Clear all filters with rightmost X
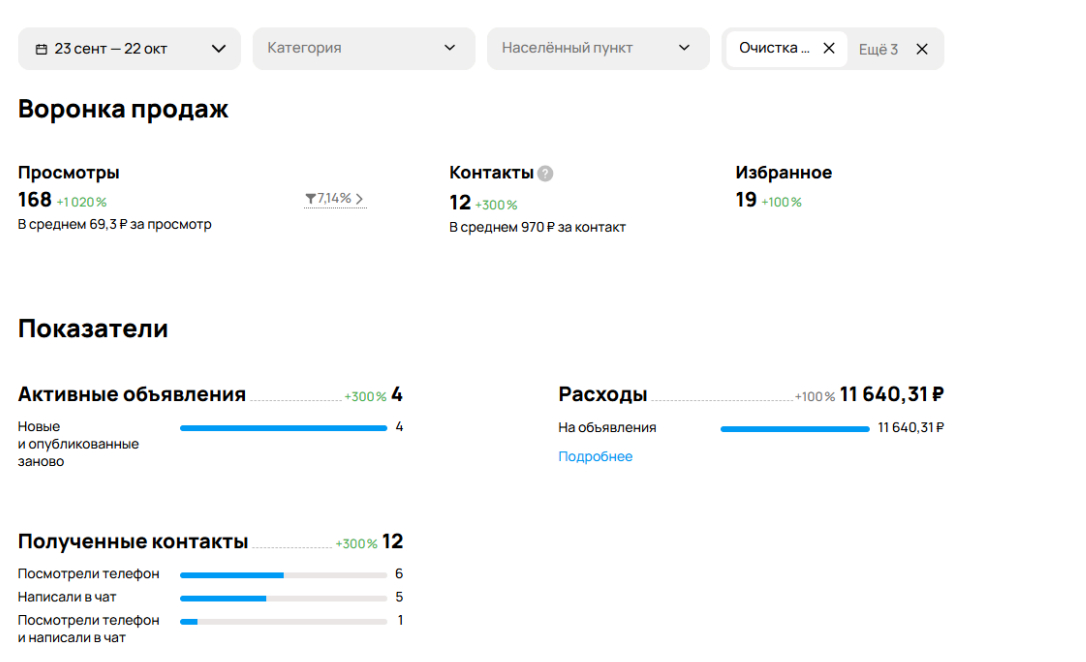Viewport: 1086px width, 662px height. click(x=922, y=49)
